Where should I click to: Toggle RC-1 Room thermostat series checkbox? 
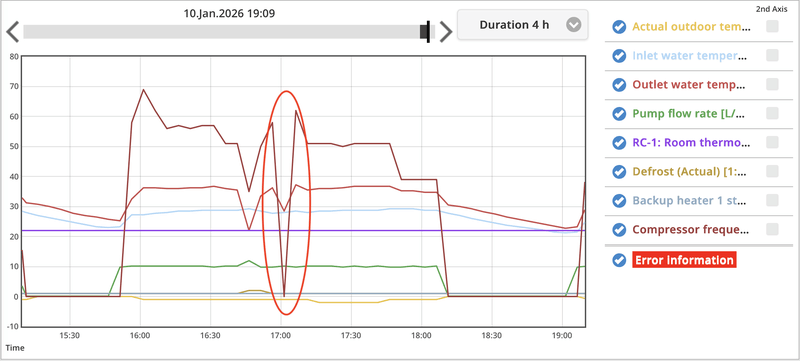[x=619, y=143]
